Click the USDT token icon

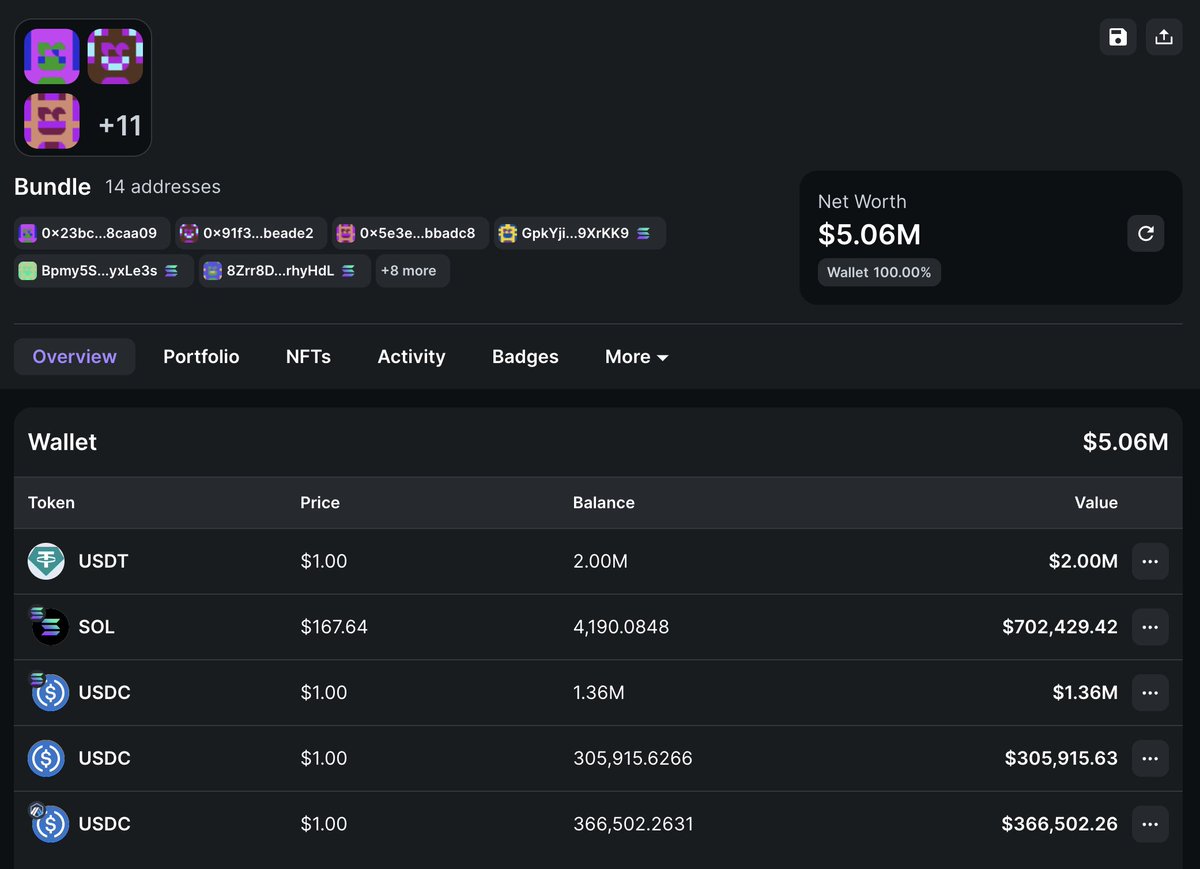(46, 562)
